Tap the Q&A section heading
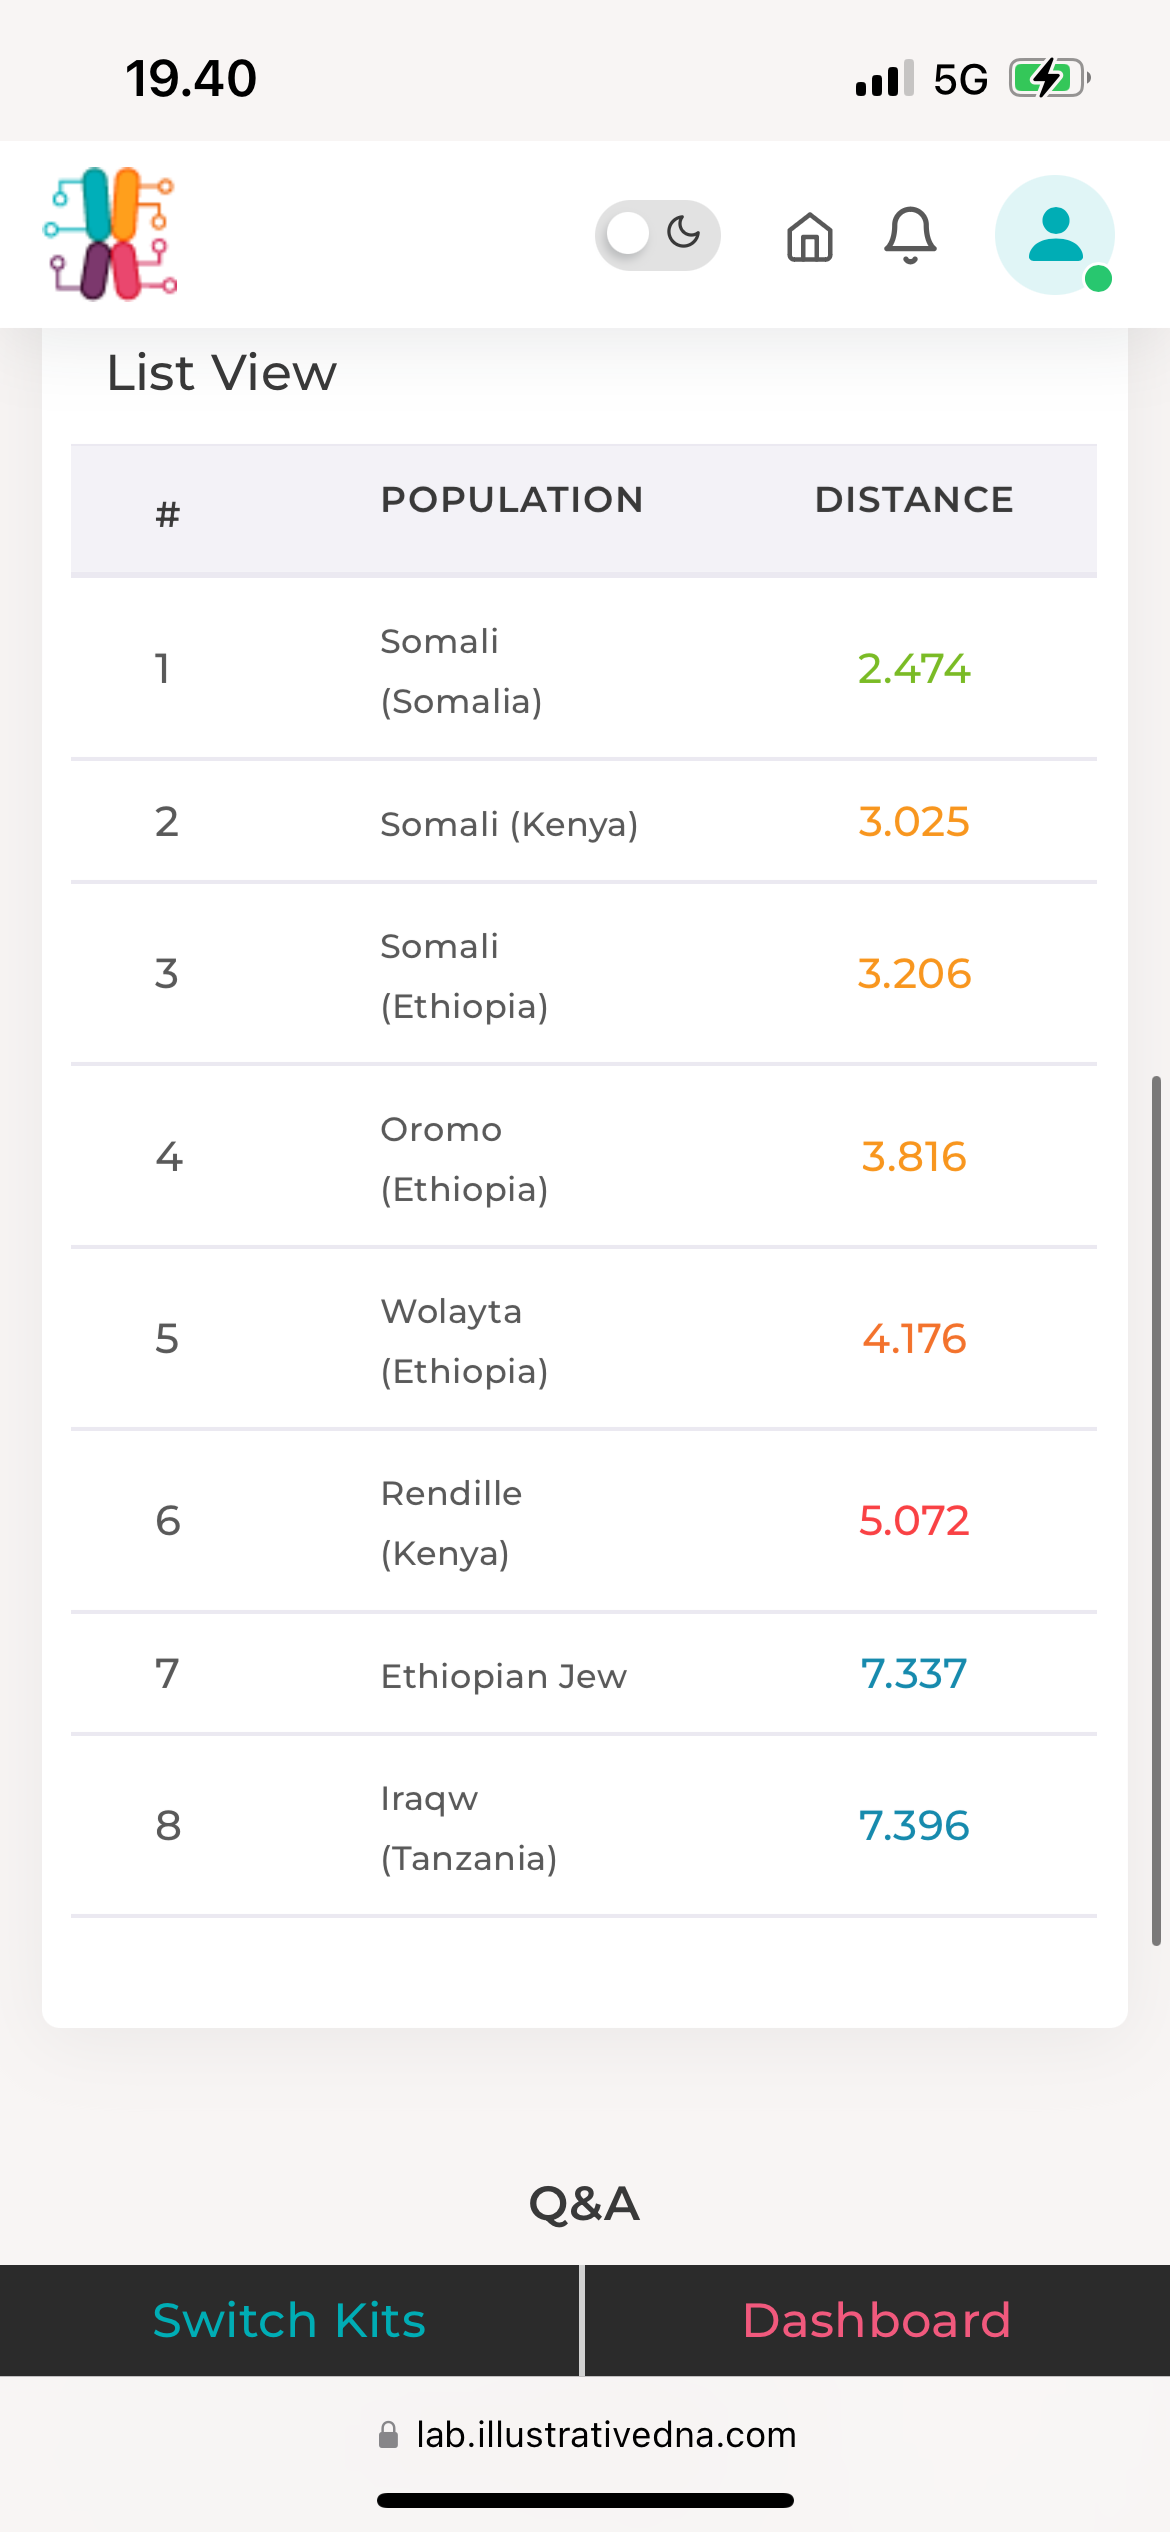 pos(584,2203)
